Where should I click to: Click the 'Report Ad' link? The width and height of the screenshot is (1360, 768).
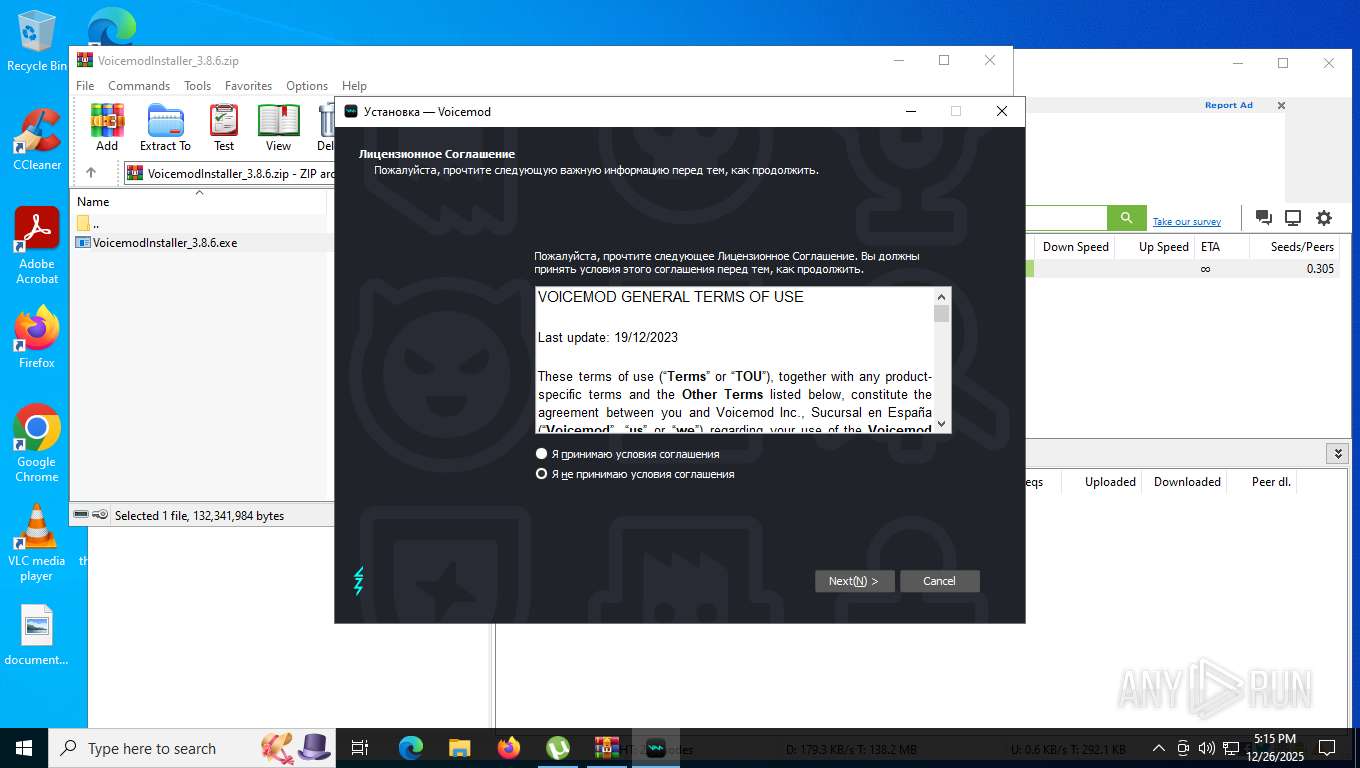coord(1228,105)
